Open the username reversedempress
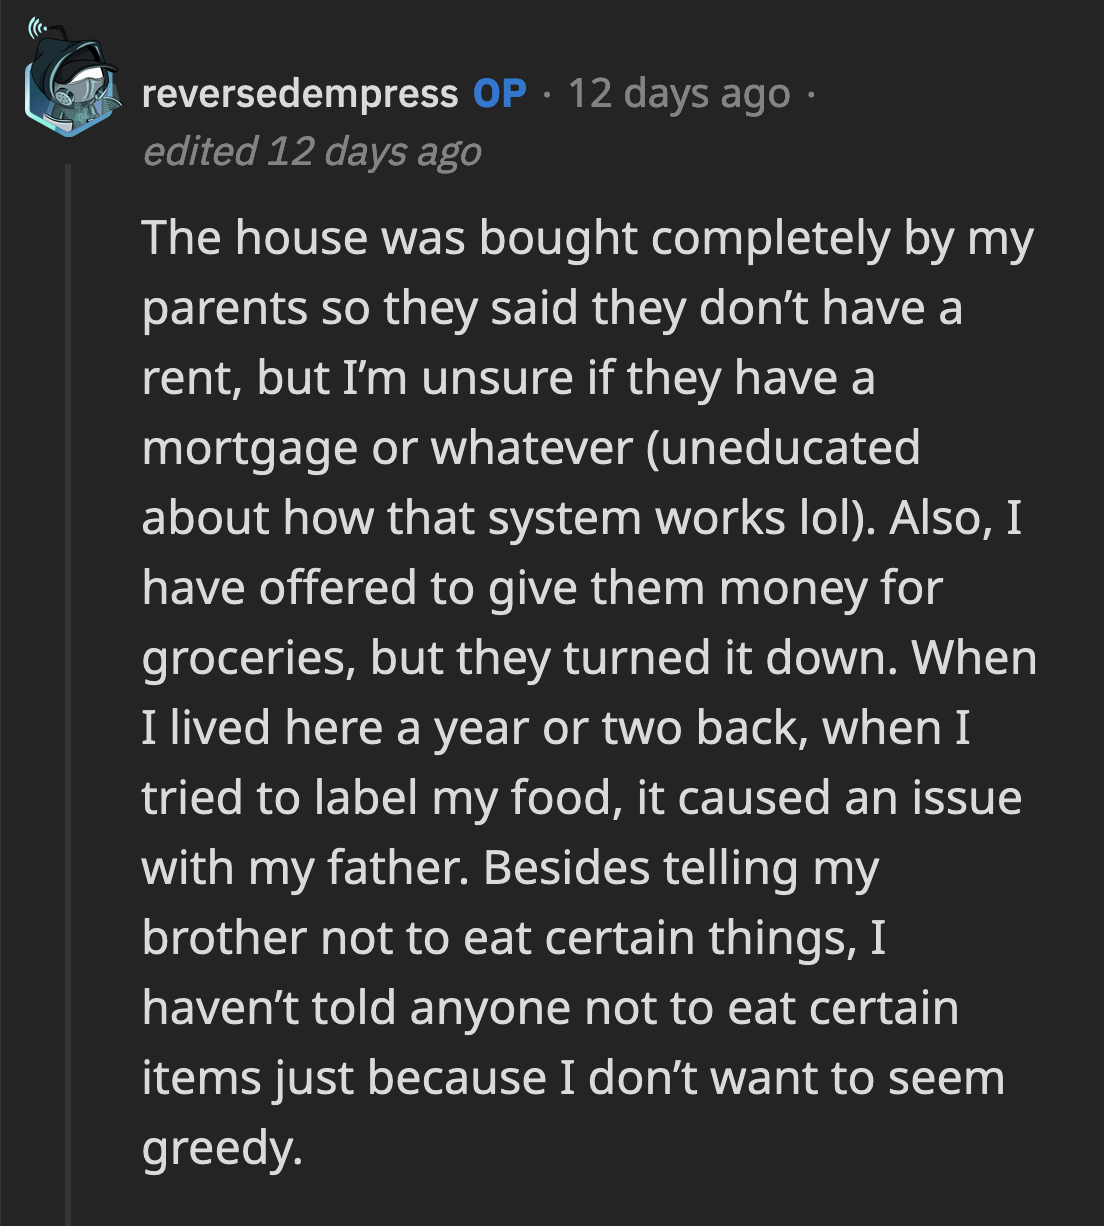 tap(300, 94)
